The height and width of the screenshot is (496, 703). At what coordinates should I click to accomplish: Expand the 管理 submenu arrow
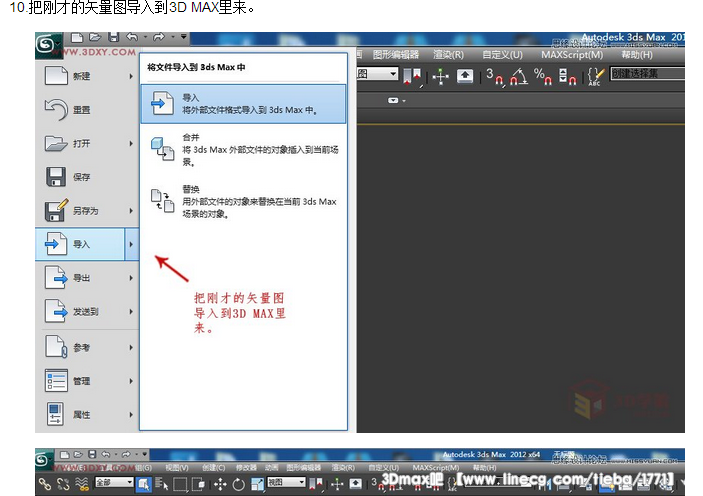[131, 381]
